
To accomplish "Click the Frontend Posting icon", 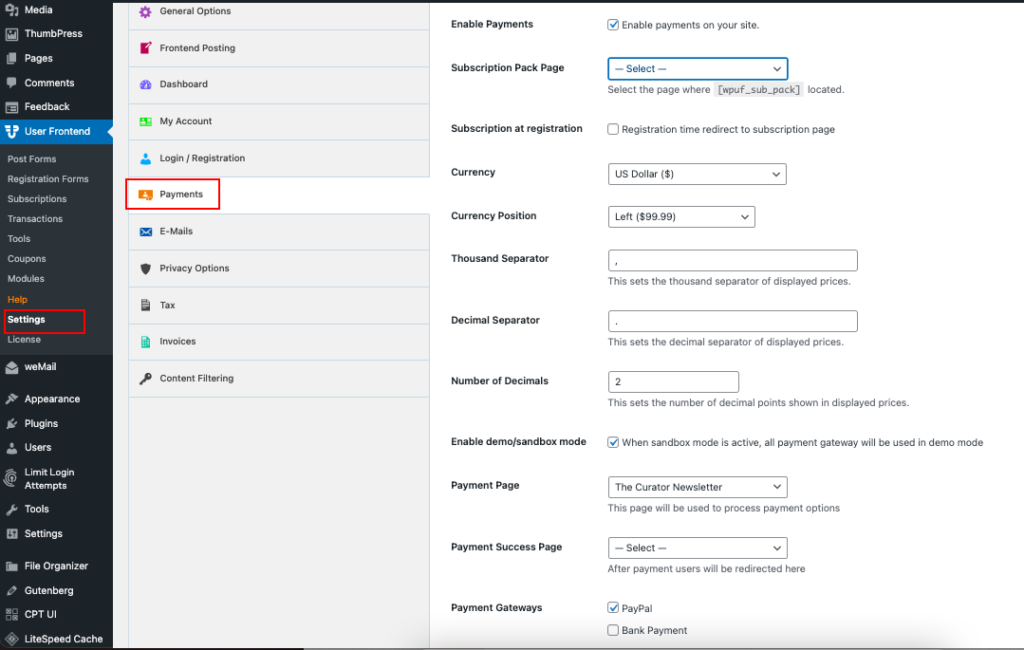I will (146, 48).
